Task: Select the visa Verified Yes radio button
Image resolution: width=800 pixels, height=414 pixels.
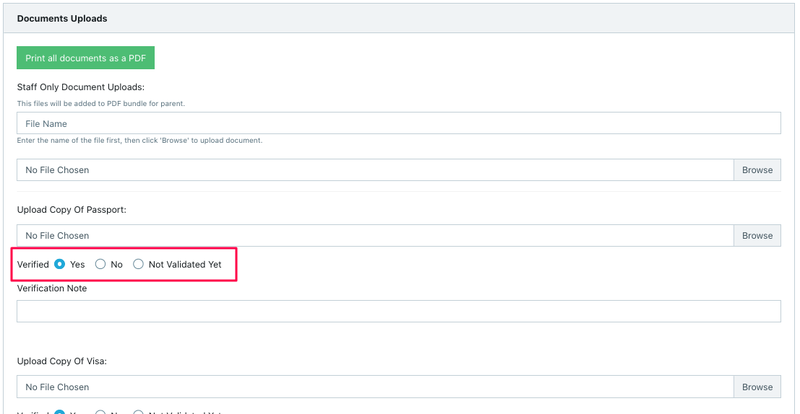Action: click(60, 411)
